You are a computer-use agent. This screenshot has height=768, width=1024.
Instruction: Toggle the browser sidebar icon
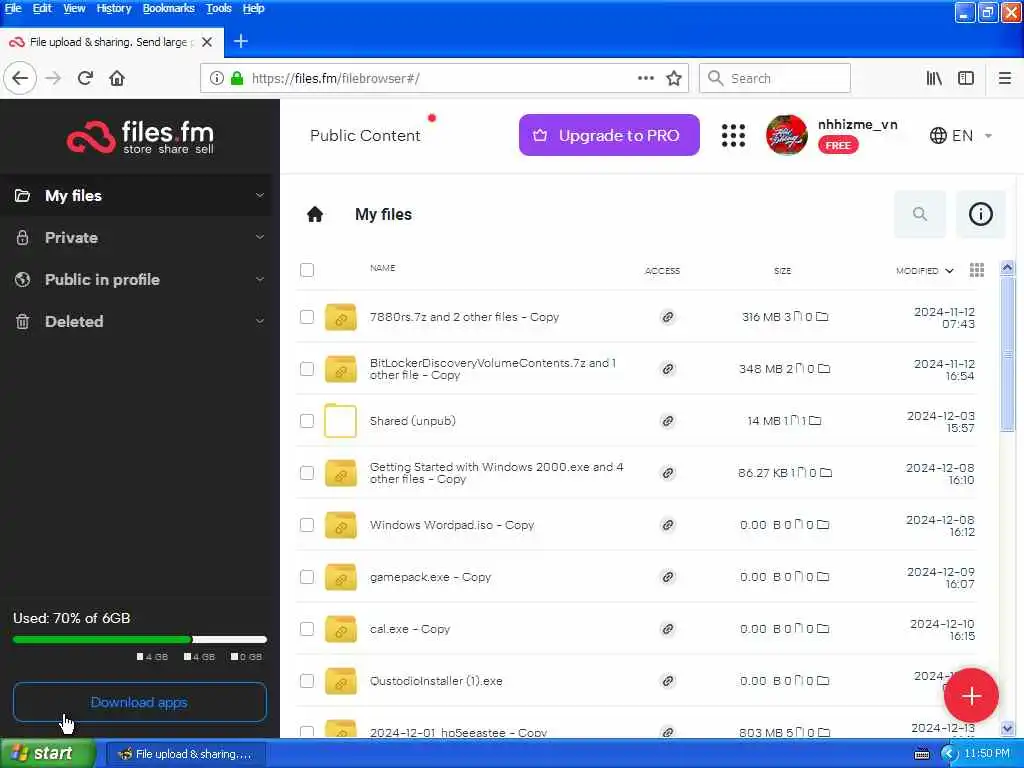pos(966,78)
